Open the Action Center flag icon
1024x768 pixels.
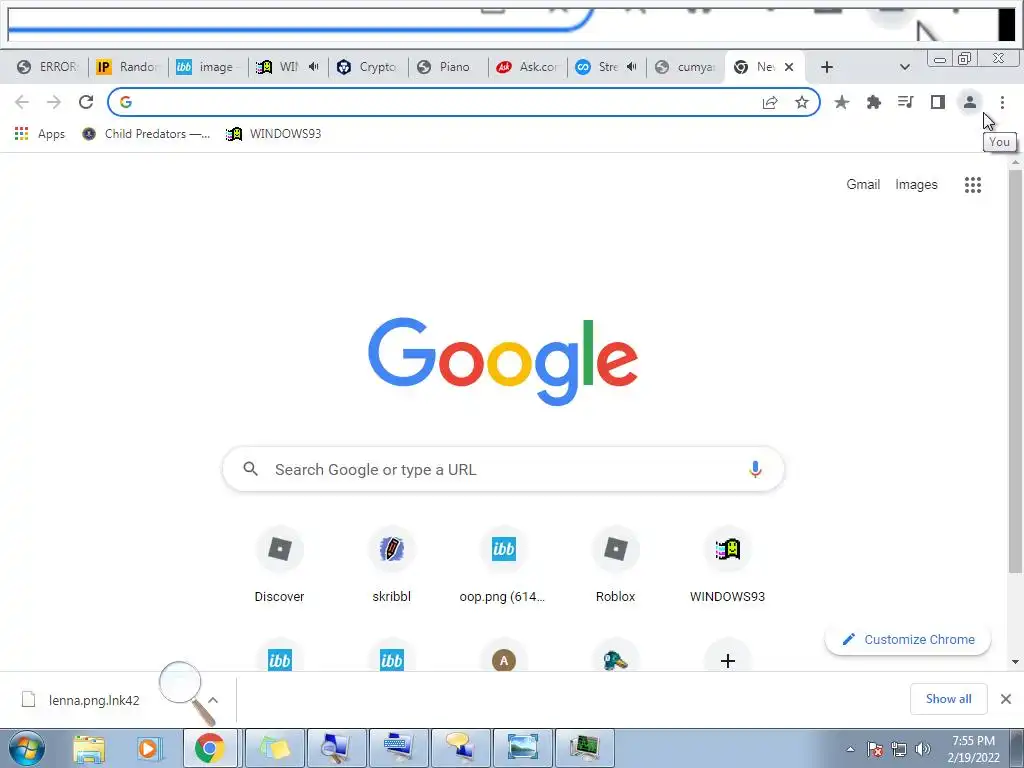tap(875, 749)
